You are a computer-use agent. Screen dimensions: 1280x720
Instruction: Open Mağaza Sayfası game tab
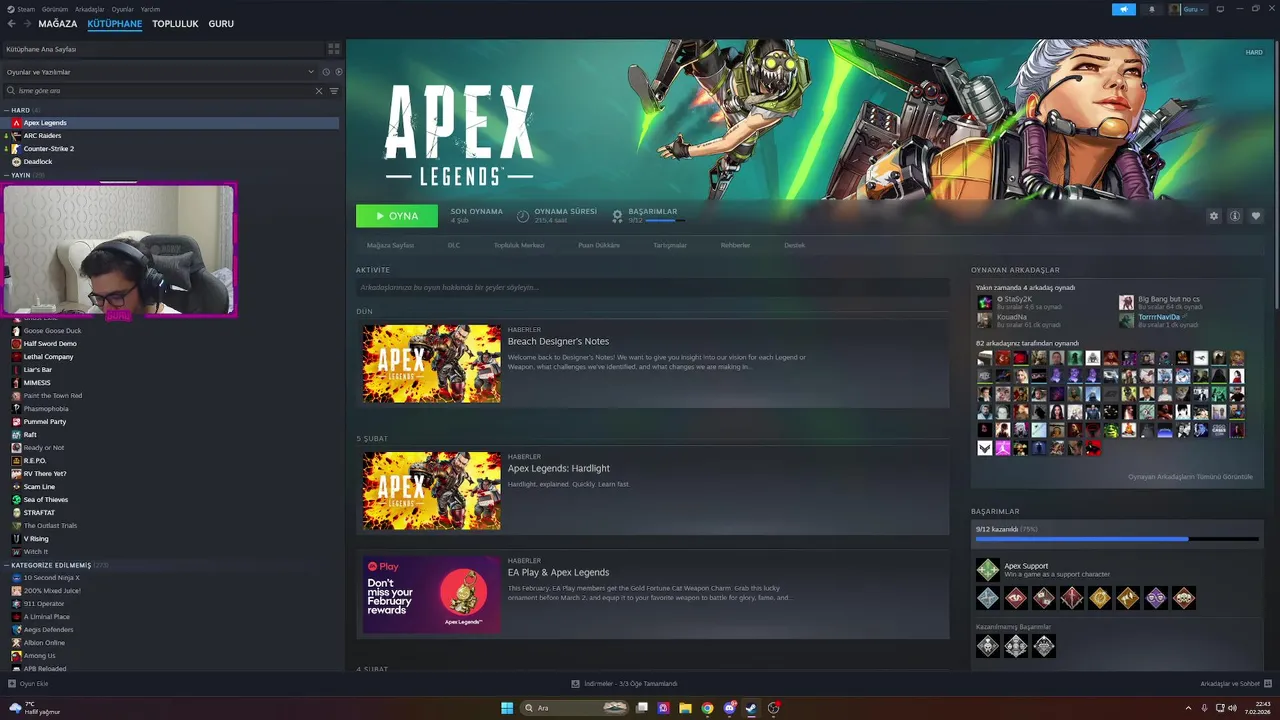point(390,245)
